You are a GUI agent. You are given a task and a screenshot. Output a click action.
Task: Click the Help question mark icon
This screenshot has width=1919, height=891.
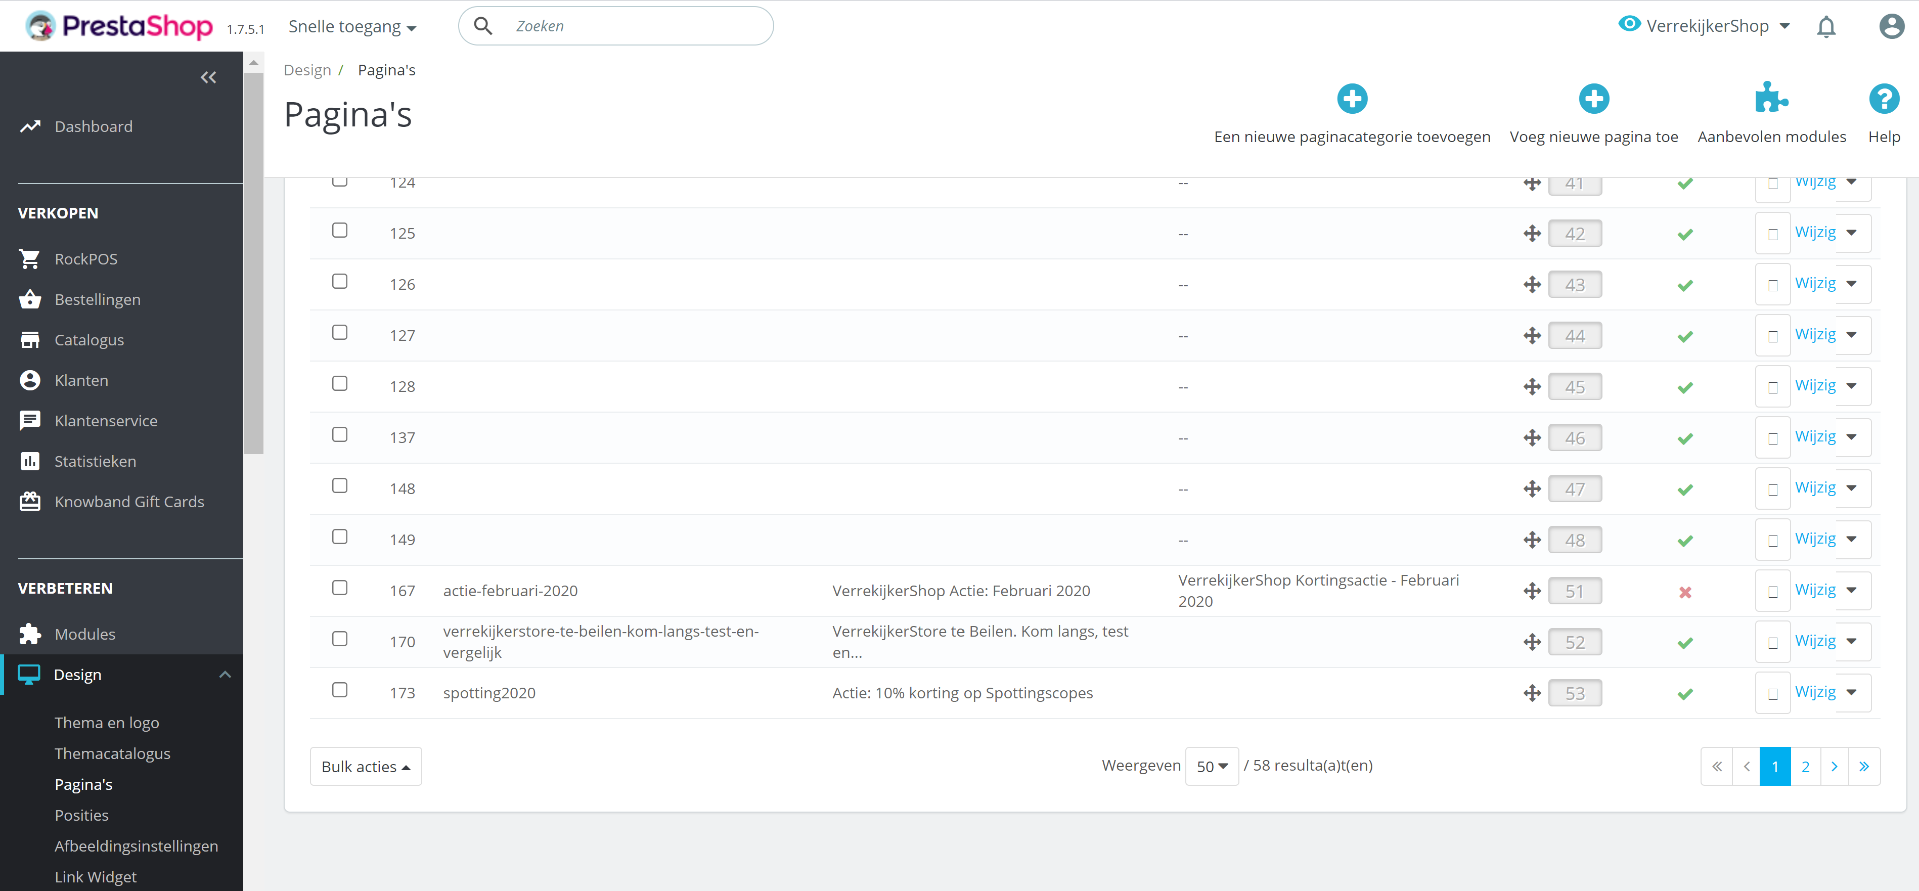1884,99
